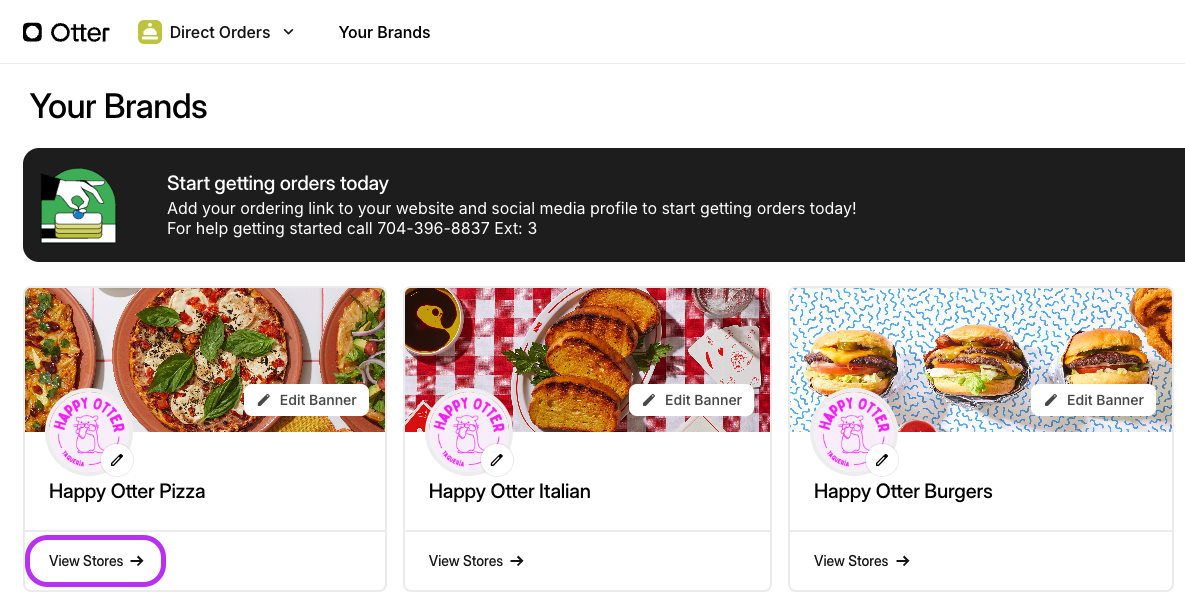Edit the Happy Otter Pizza logo
The image size is (1185, 600).
(117, 460)
